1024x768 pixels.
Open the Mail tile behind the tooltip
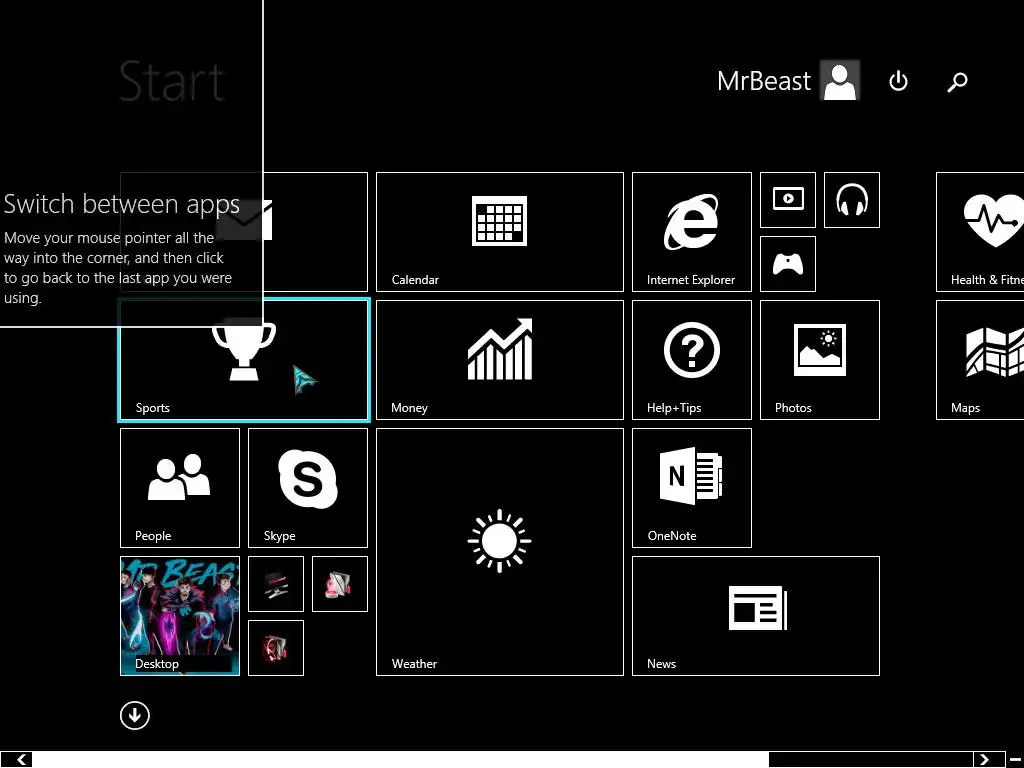[315, 232]
